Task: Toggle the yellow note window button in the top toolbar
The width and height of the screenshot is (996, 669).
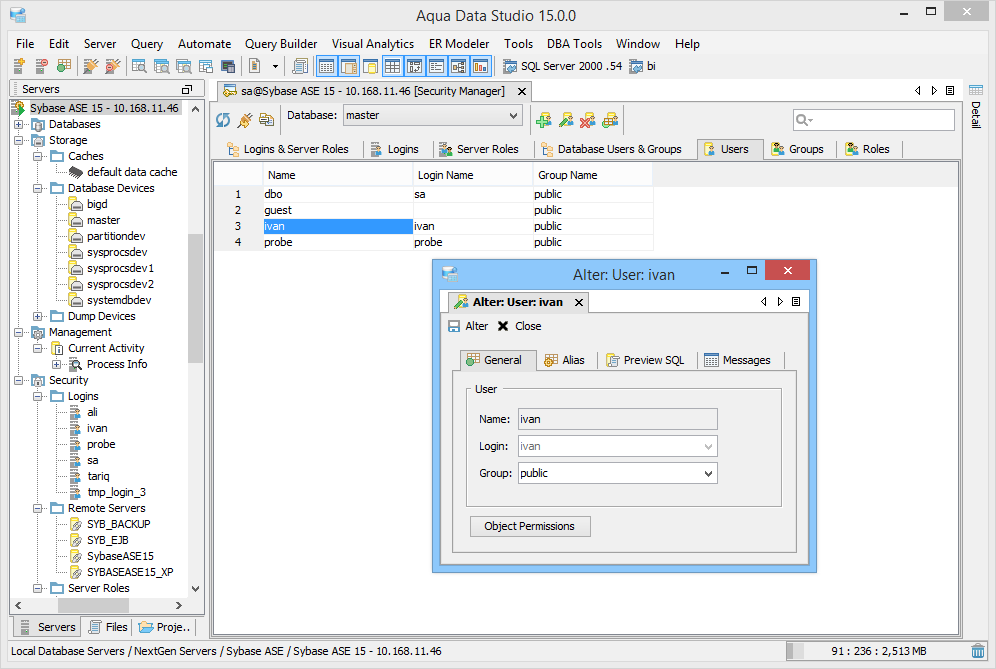Action: 370,66
